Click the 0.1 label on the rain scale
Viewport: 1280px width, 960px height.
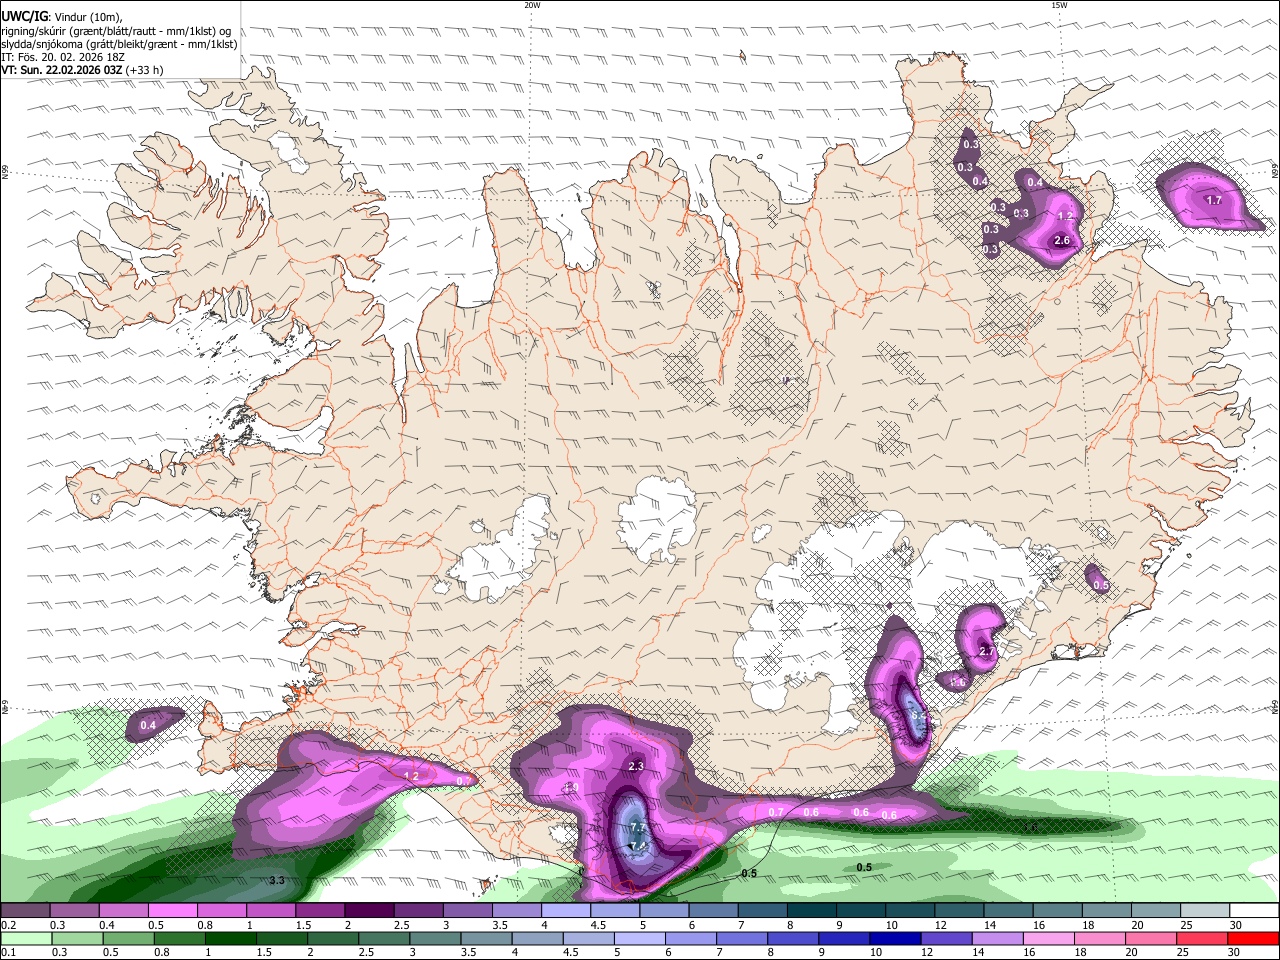pyautogui.click(x=8, y=952)
